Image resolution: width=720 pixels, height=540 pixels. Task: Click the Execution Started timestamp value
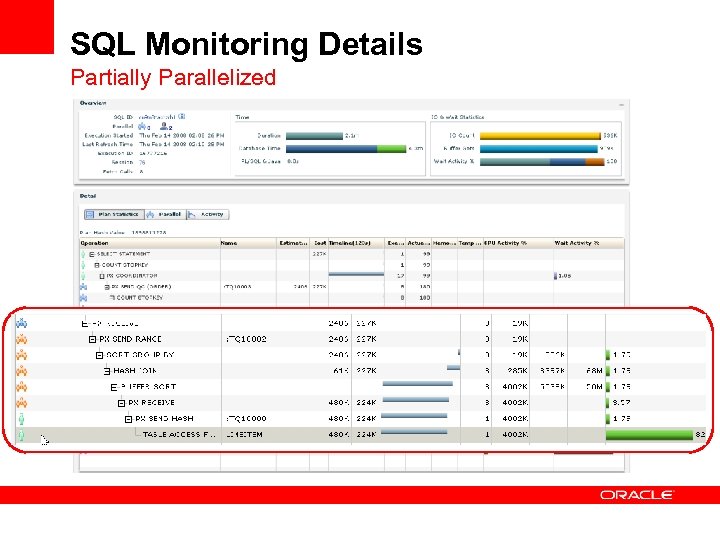(182, 135)
